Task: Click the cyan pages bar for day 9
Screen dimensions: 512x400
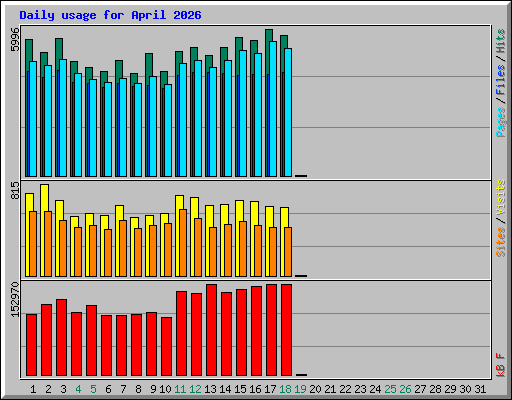Action: 153,127
